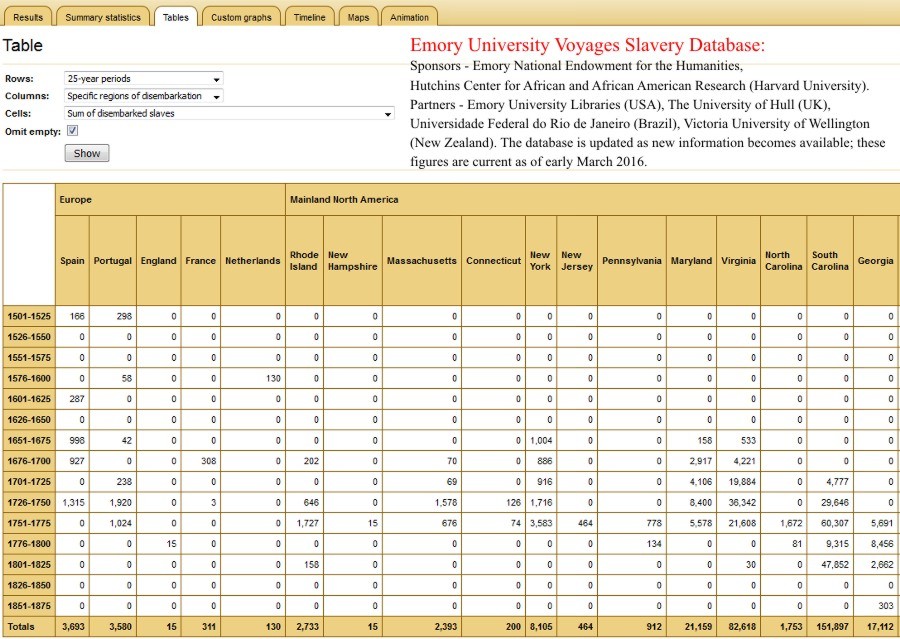Open the Columns dropdown for disembarkation regions
Screen dimensions: 900x639
point(143,96)
